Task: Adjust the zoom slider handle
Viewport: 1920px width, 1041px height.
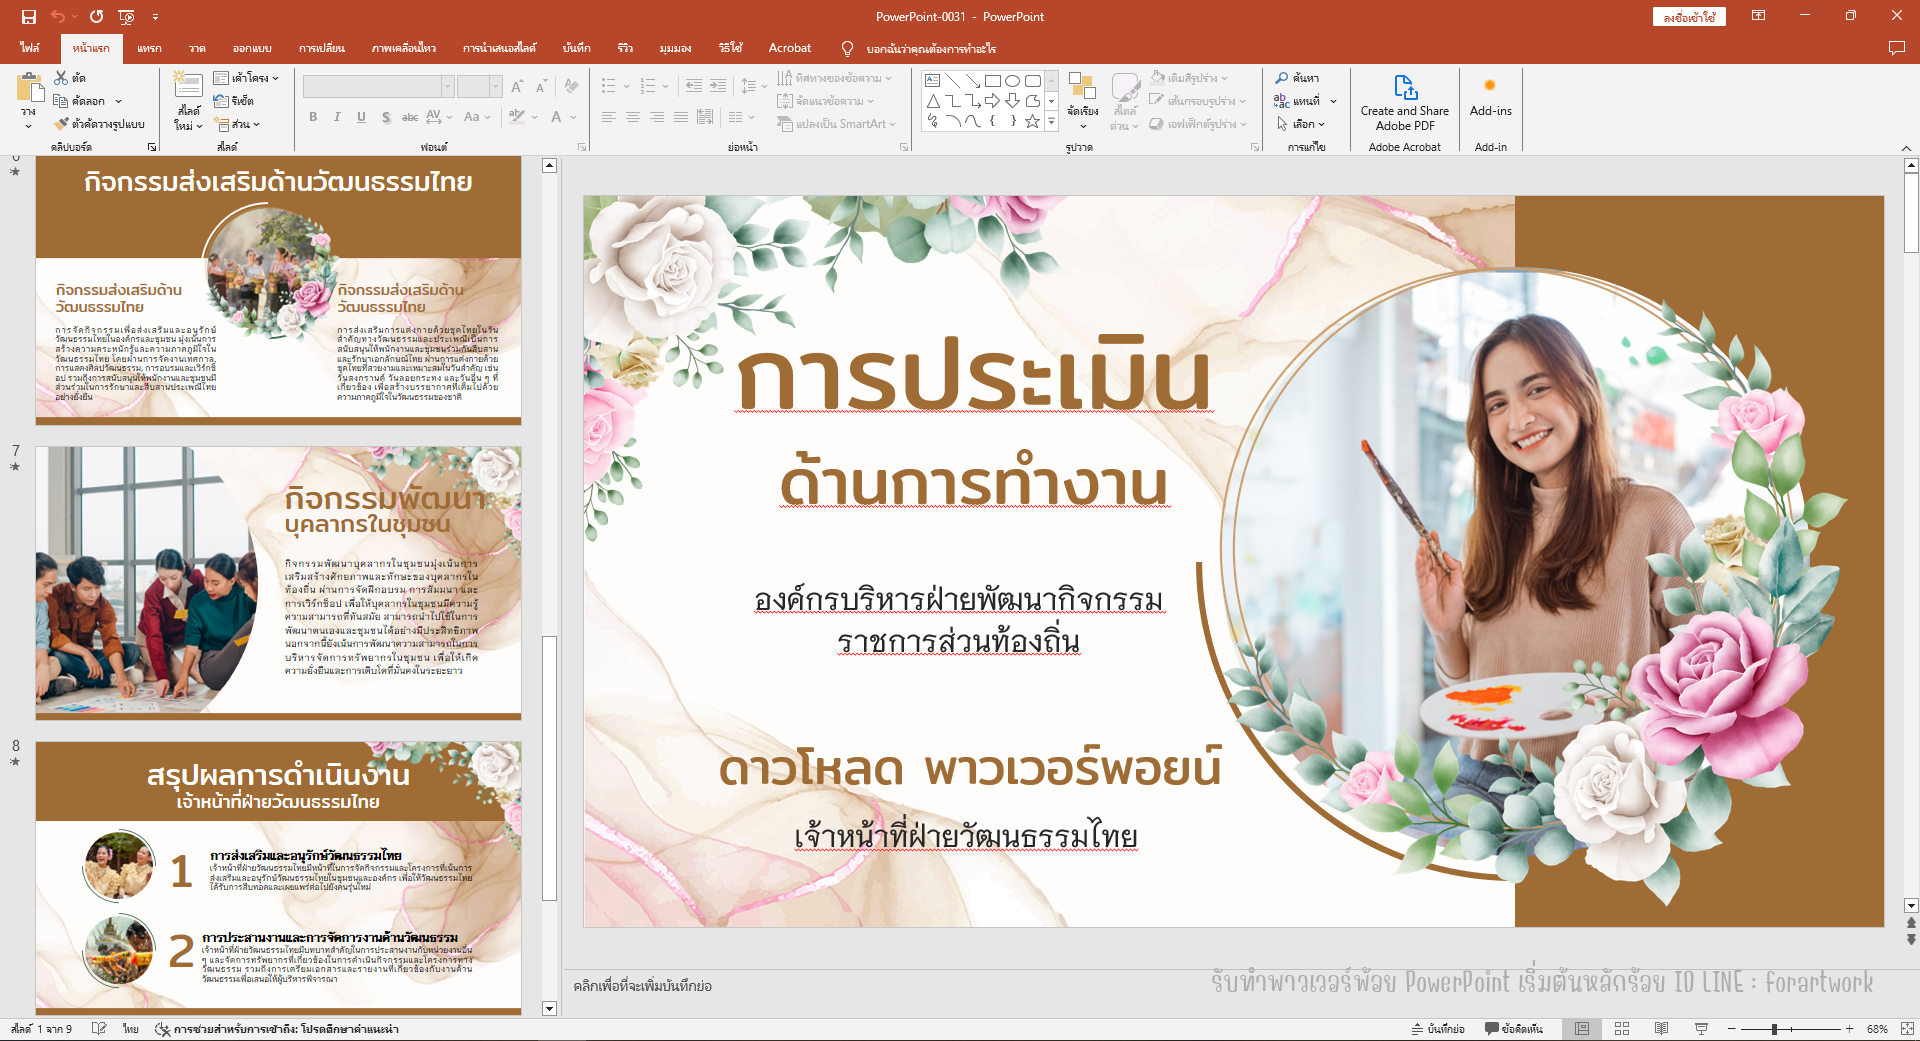Action: [x=1774, y=1028]
